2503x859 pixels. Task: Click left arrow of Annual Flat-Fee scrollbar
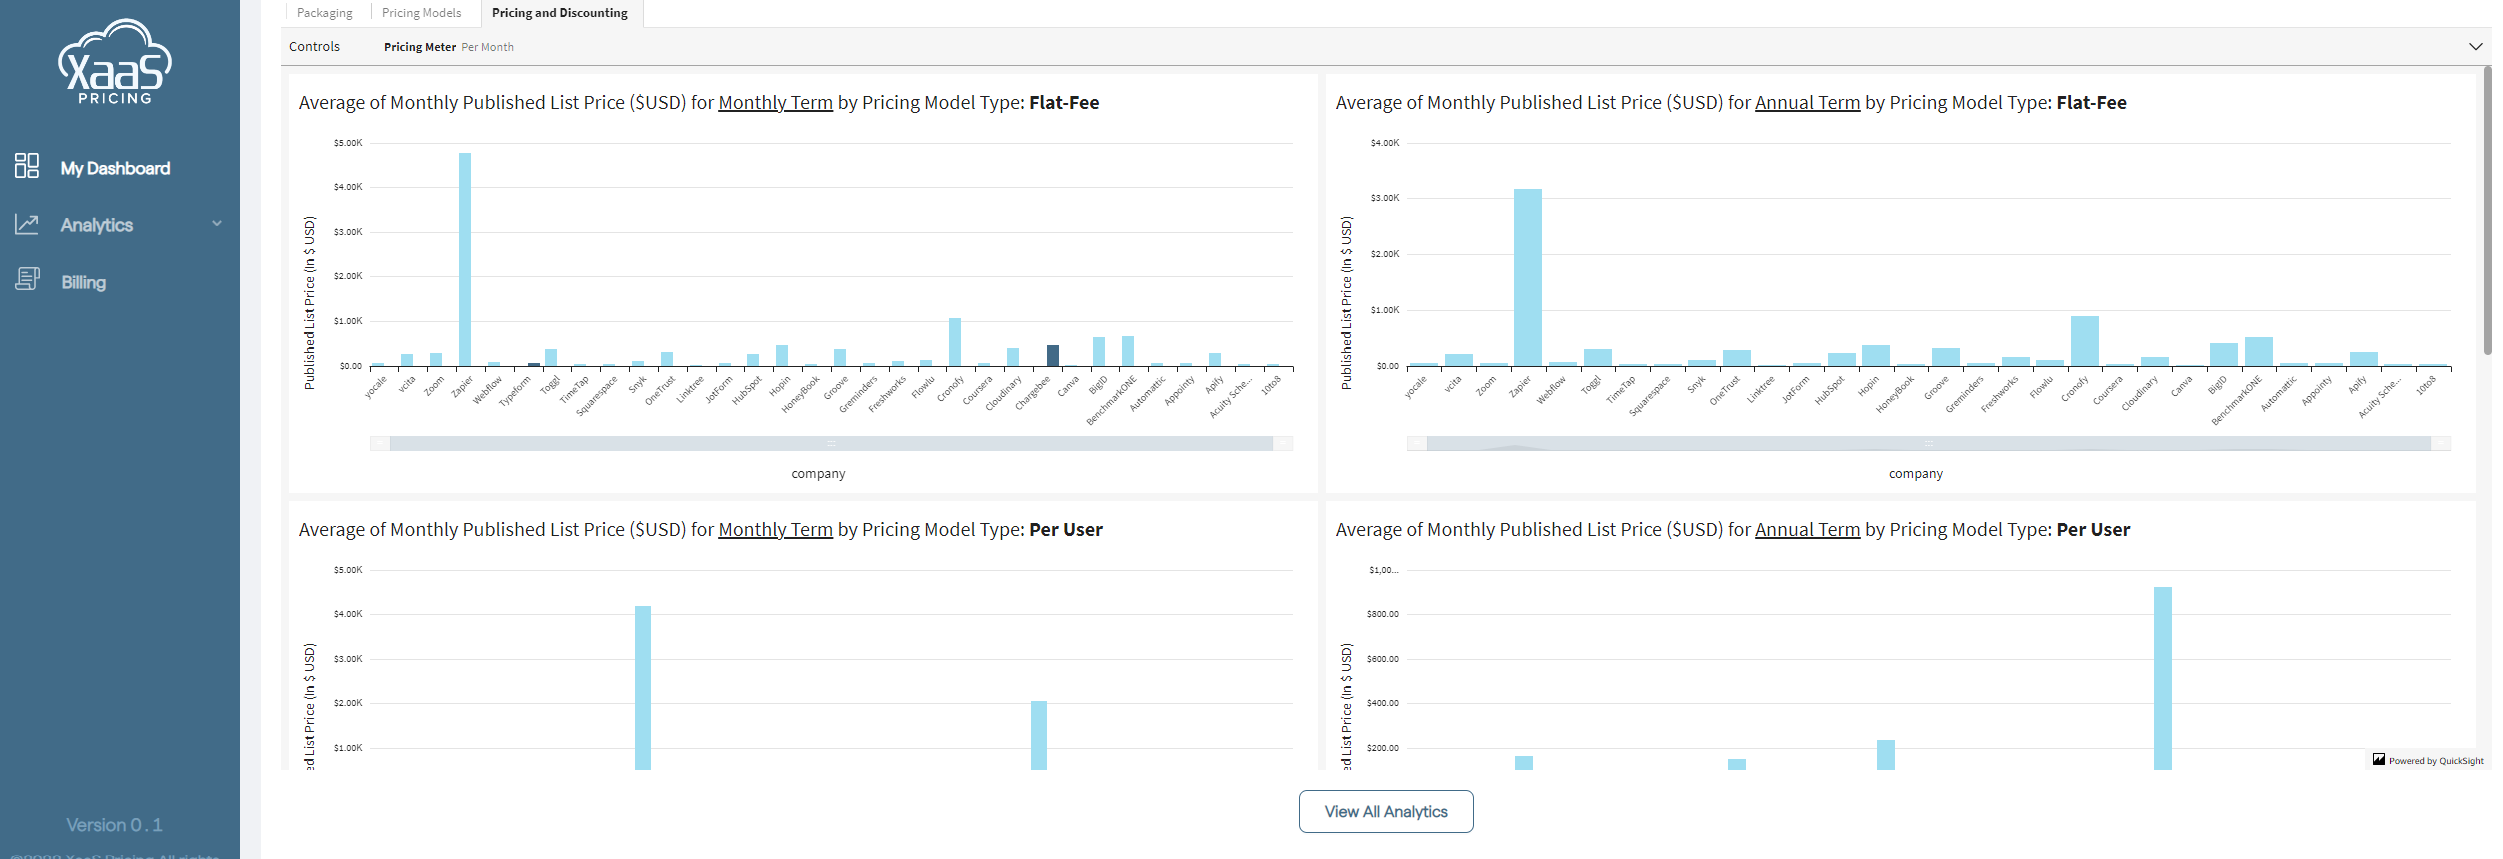[x=1417, y=443]
